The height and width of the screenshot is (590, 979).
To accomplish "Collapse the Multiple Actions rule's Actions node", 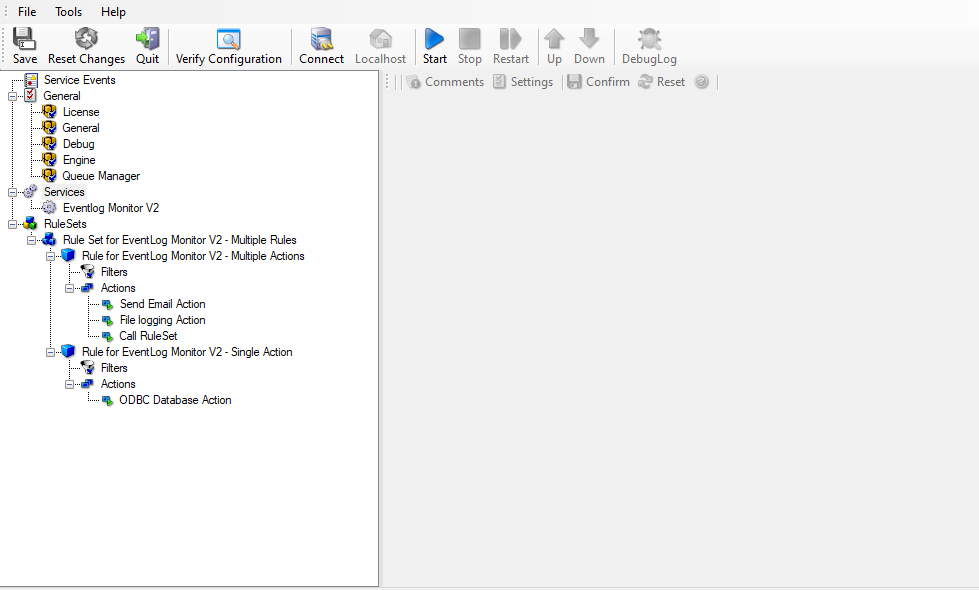I will (70, 288).
